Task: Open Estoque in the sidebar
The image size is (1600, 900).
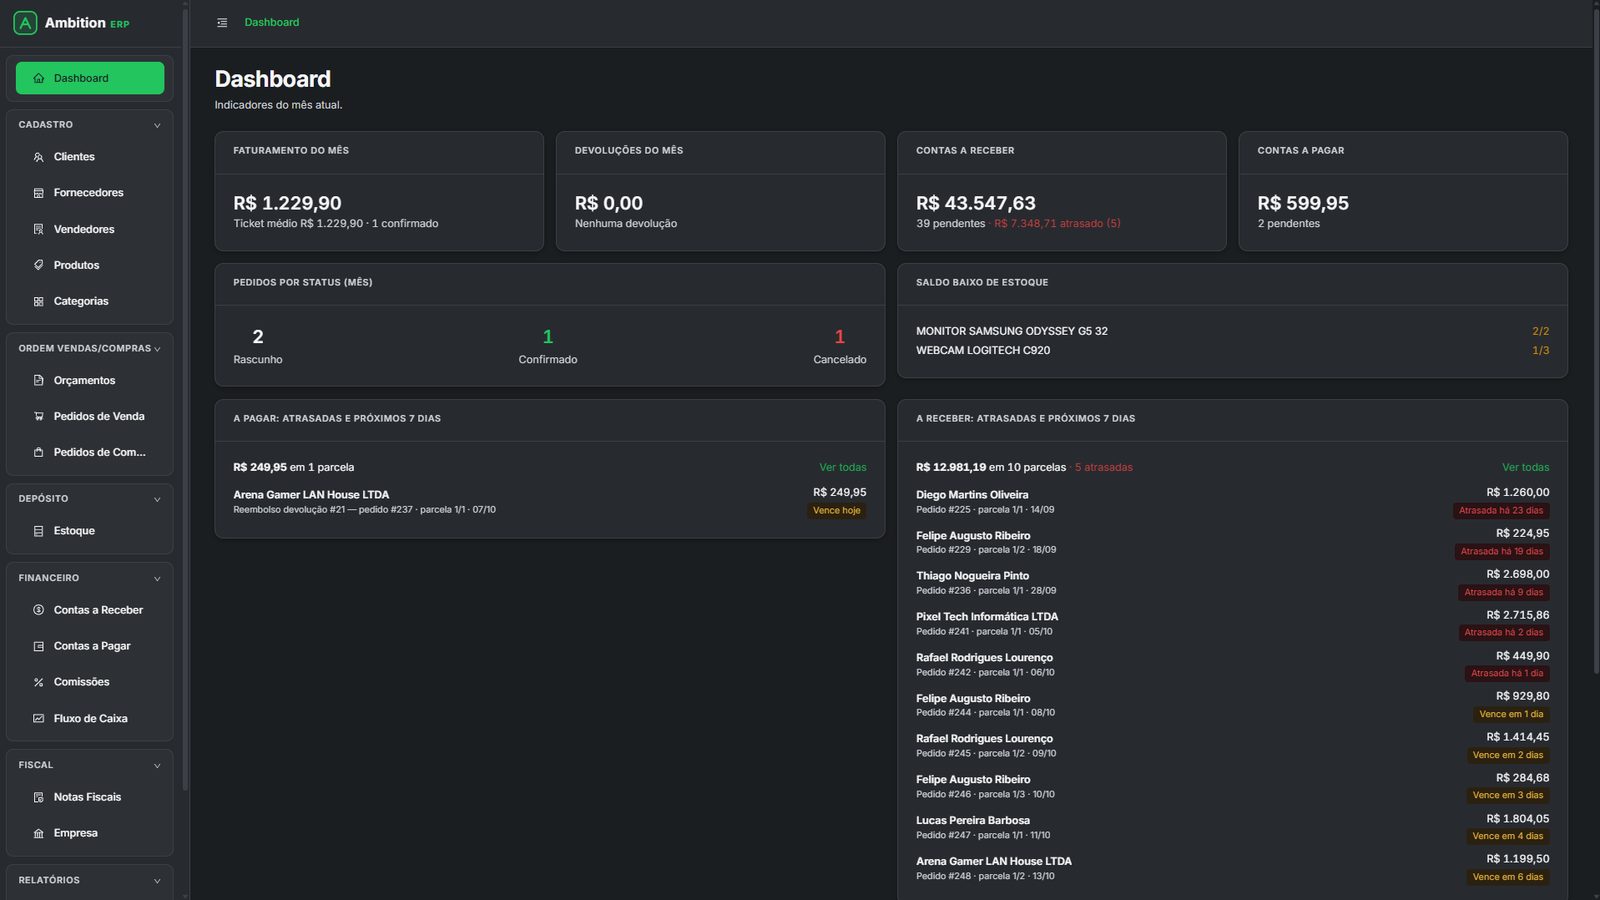Action: (90, 531)
